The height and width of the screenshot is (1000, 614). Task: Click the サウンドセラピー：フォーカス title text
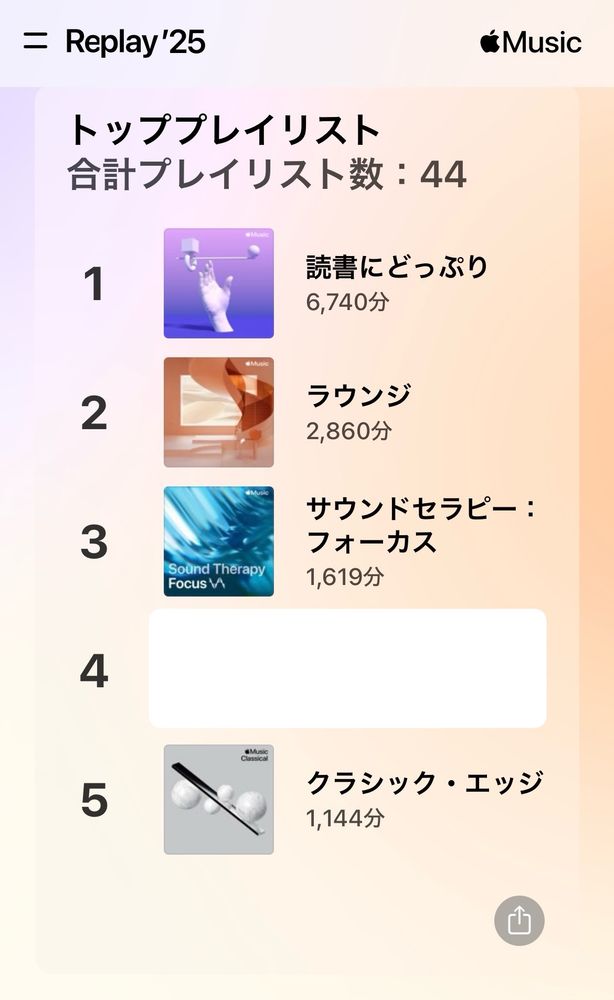click(420, 528)
